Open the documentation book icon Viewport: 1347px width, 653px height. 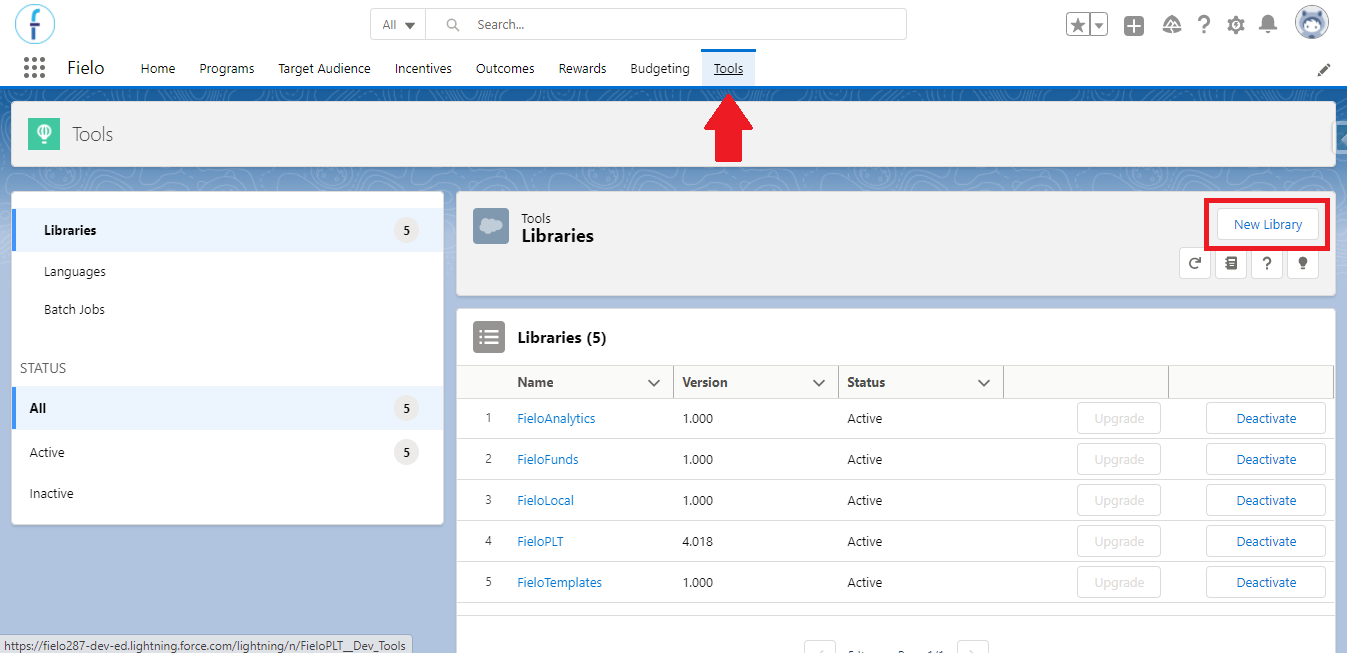click(x=1231, y=263)
